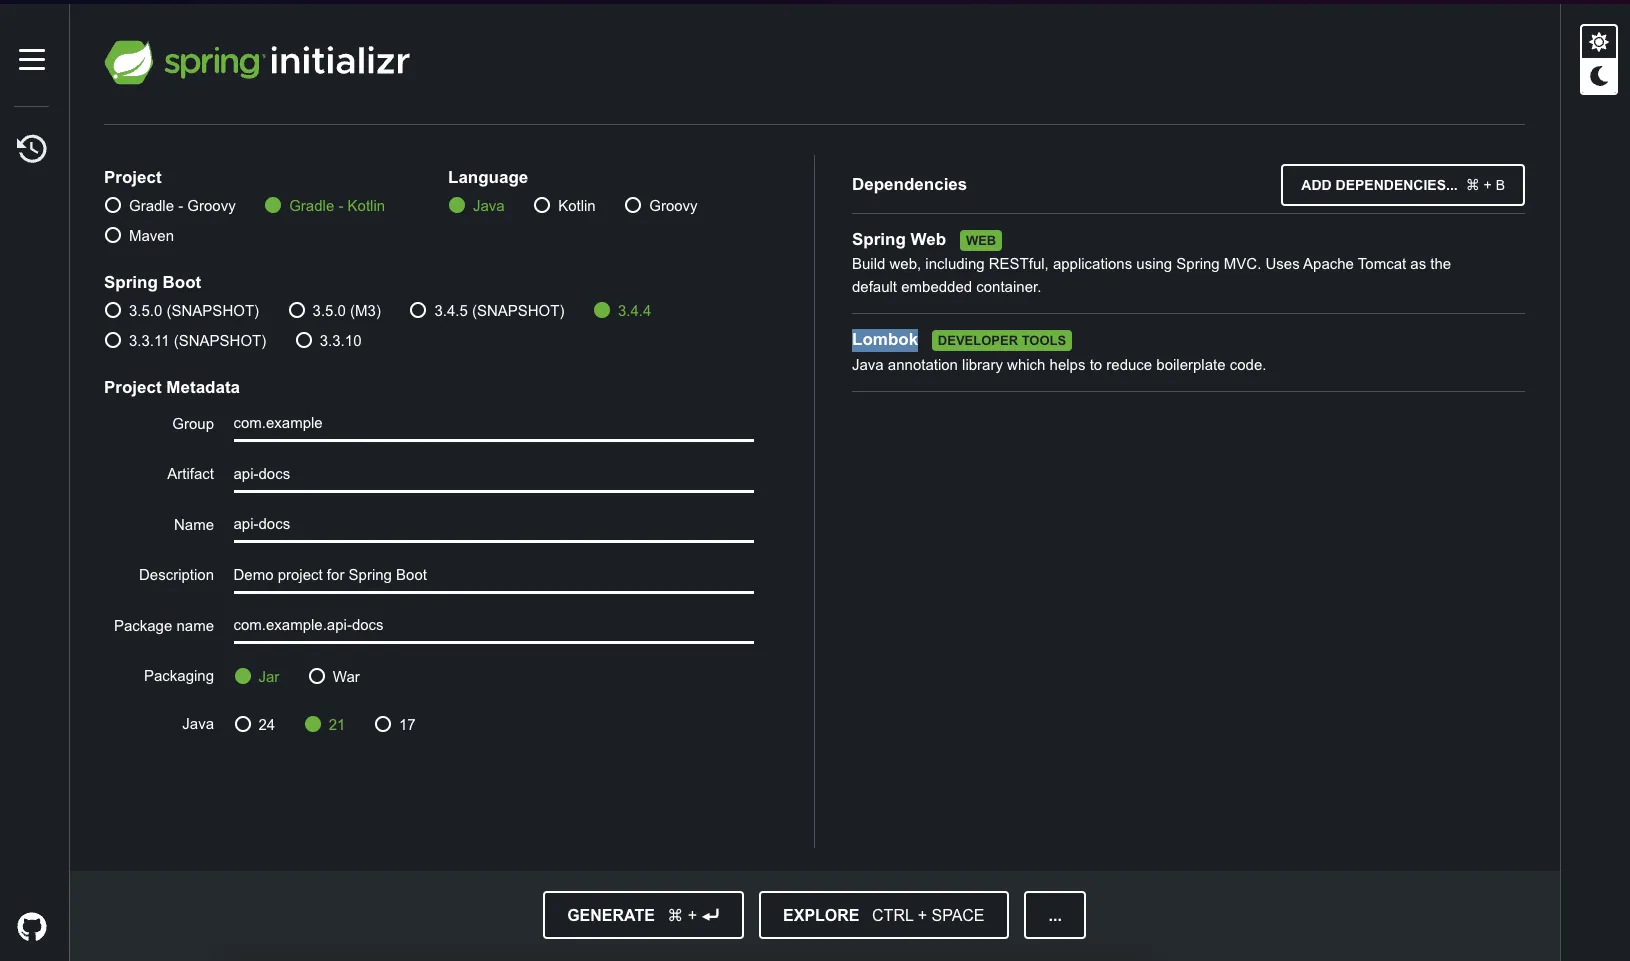Click the Lombok description text

pyautogui.click(x=1058, y=365)
